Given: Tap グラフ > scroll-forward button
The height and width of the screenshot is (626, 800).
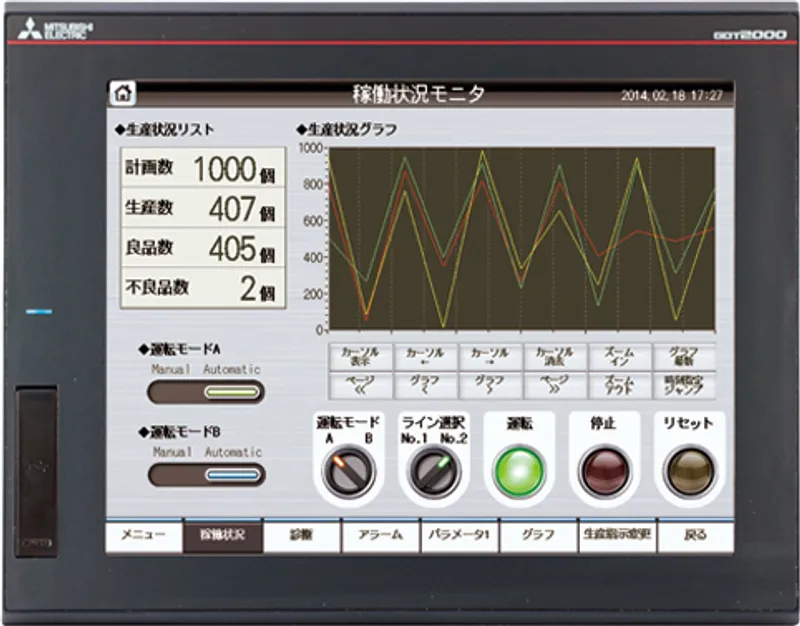Looking at the screenshot, I should click(x=490, y=386).
